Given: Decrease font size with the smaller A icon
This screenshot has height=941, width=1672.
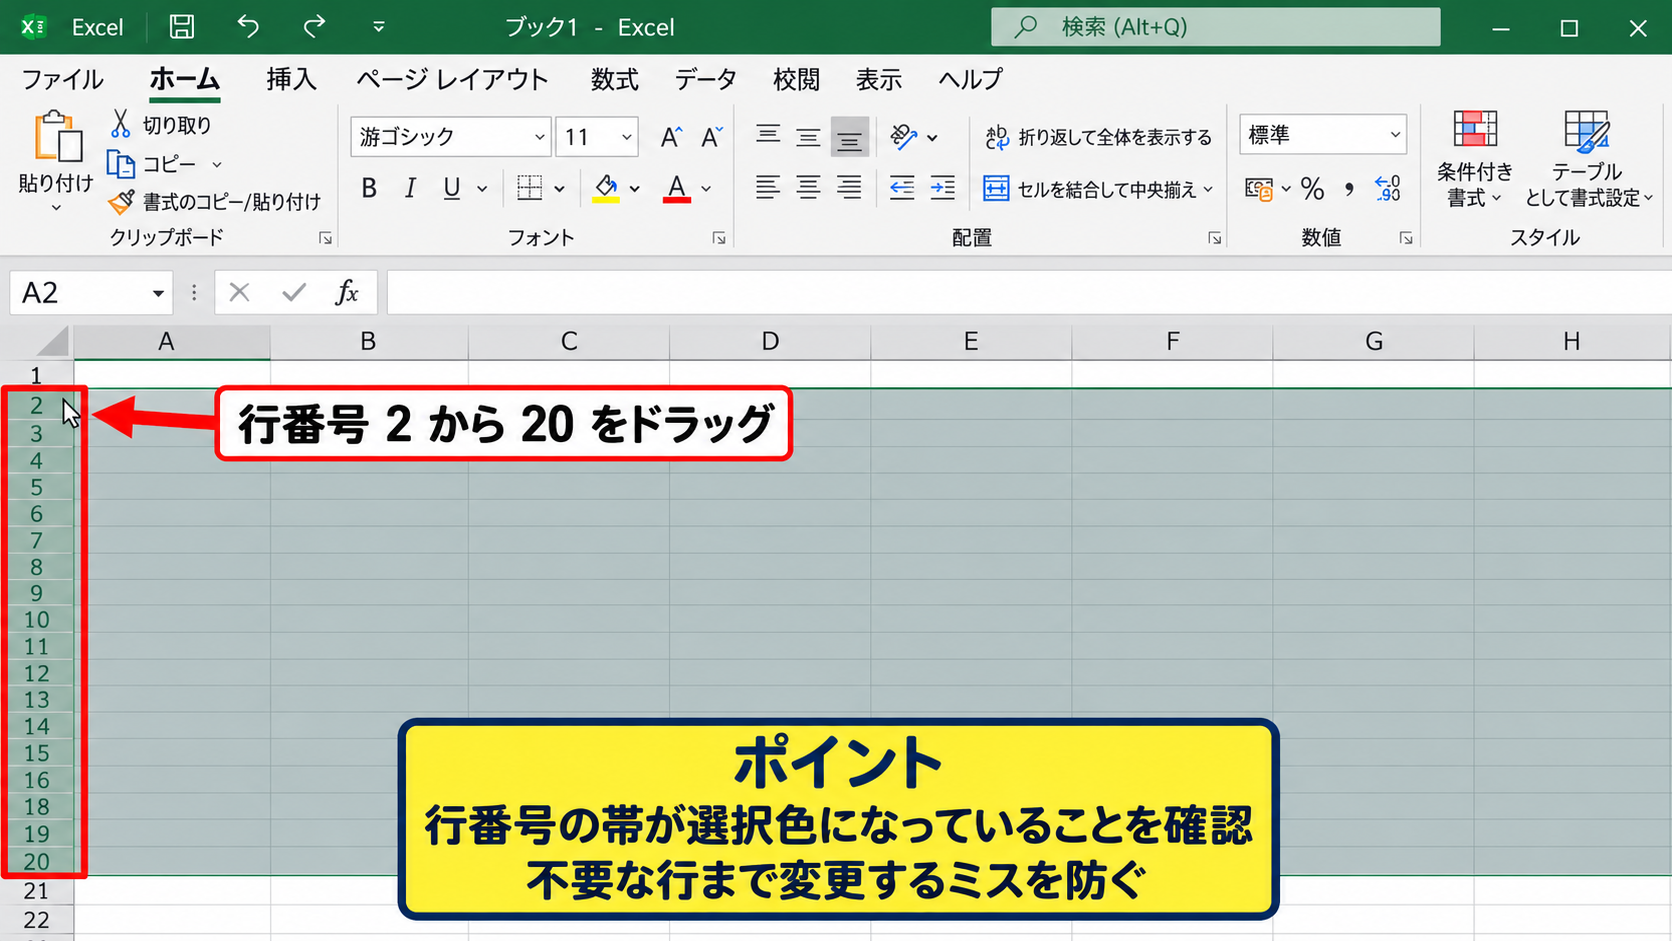Looking at the screenshot, I should tap(711, 137).
